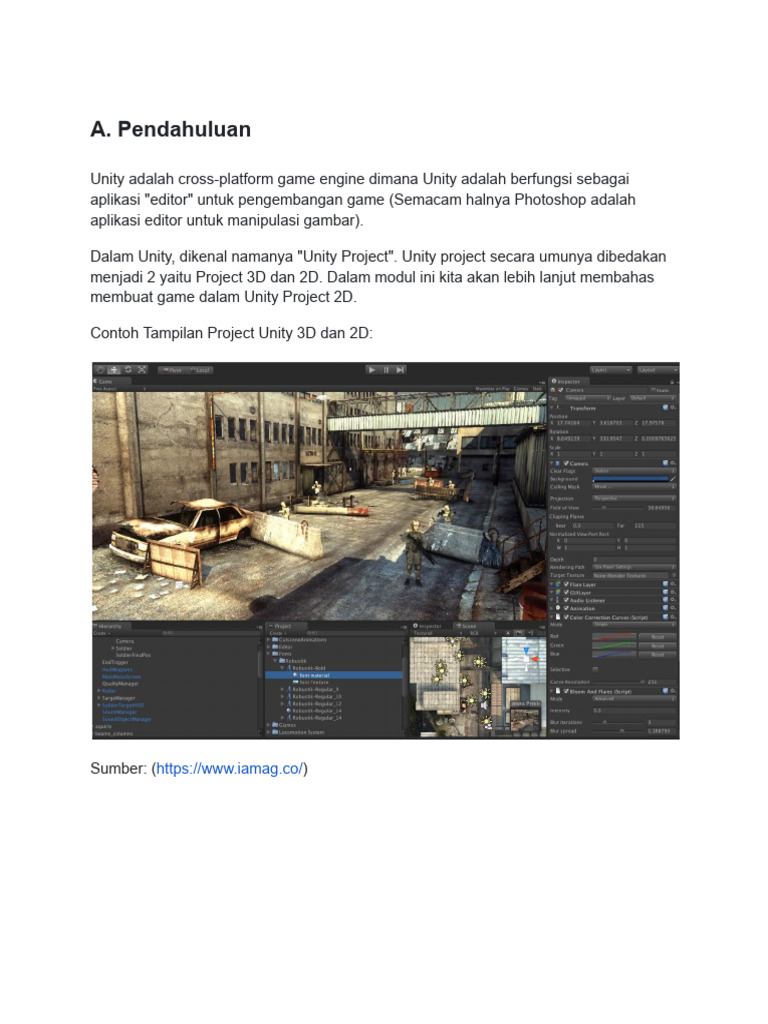Switch to the Project tab
The image size is (768, 1024).
287,626
